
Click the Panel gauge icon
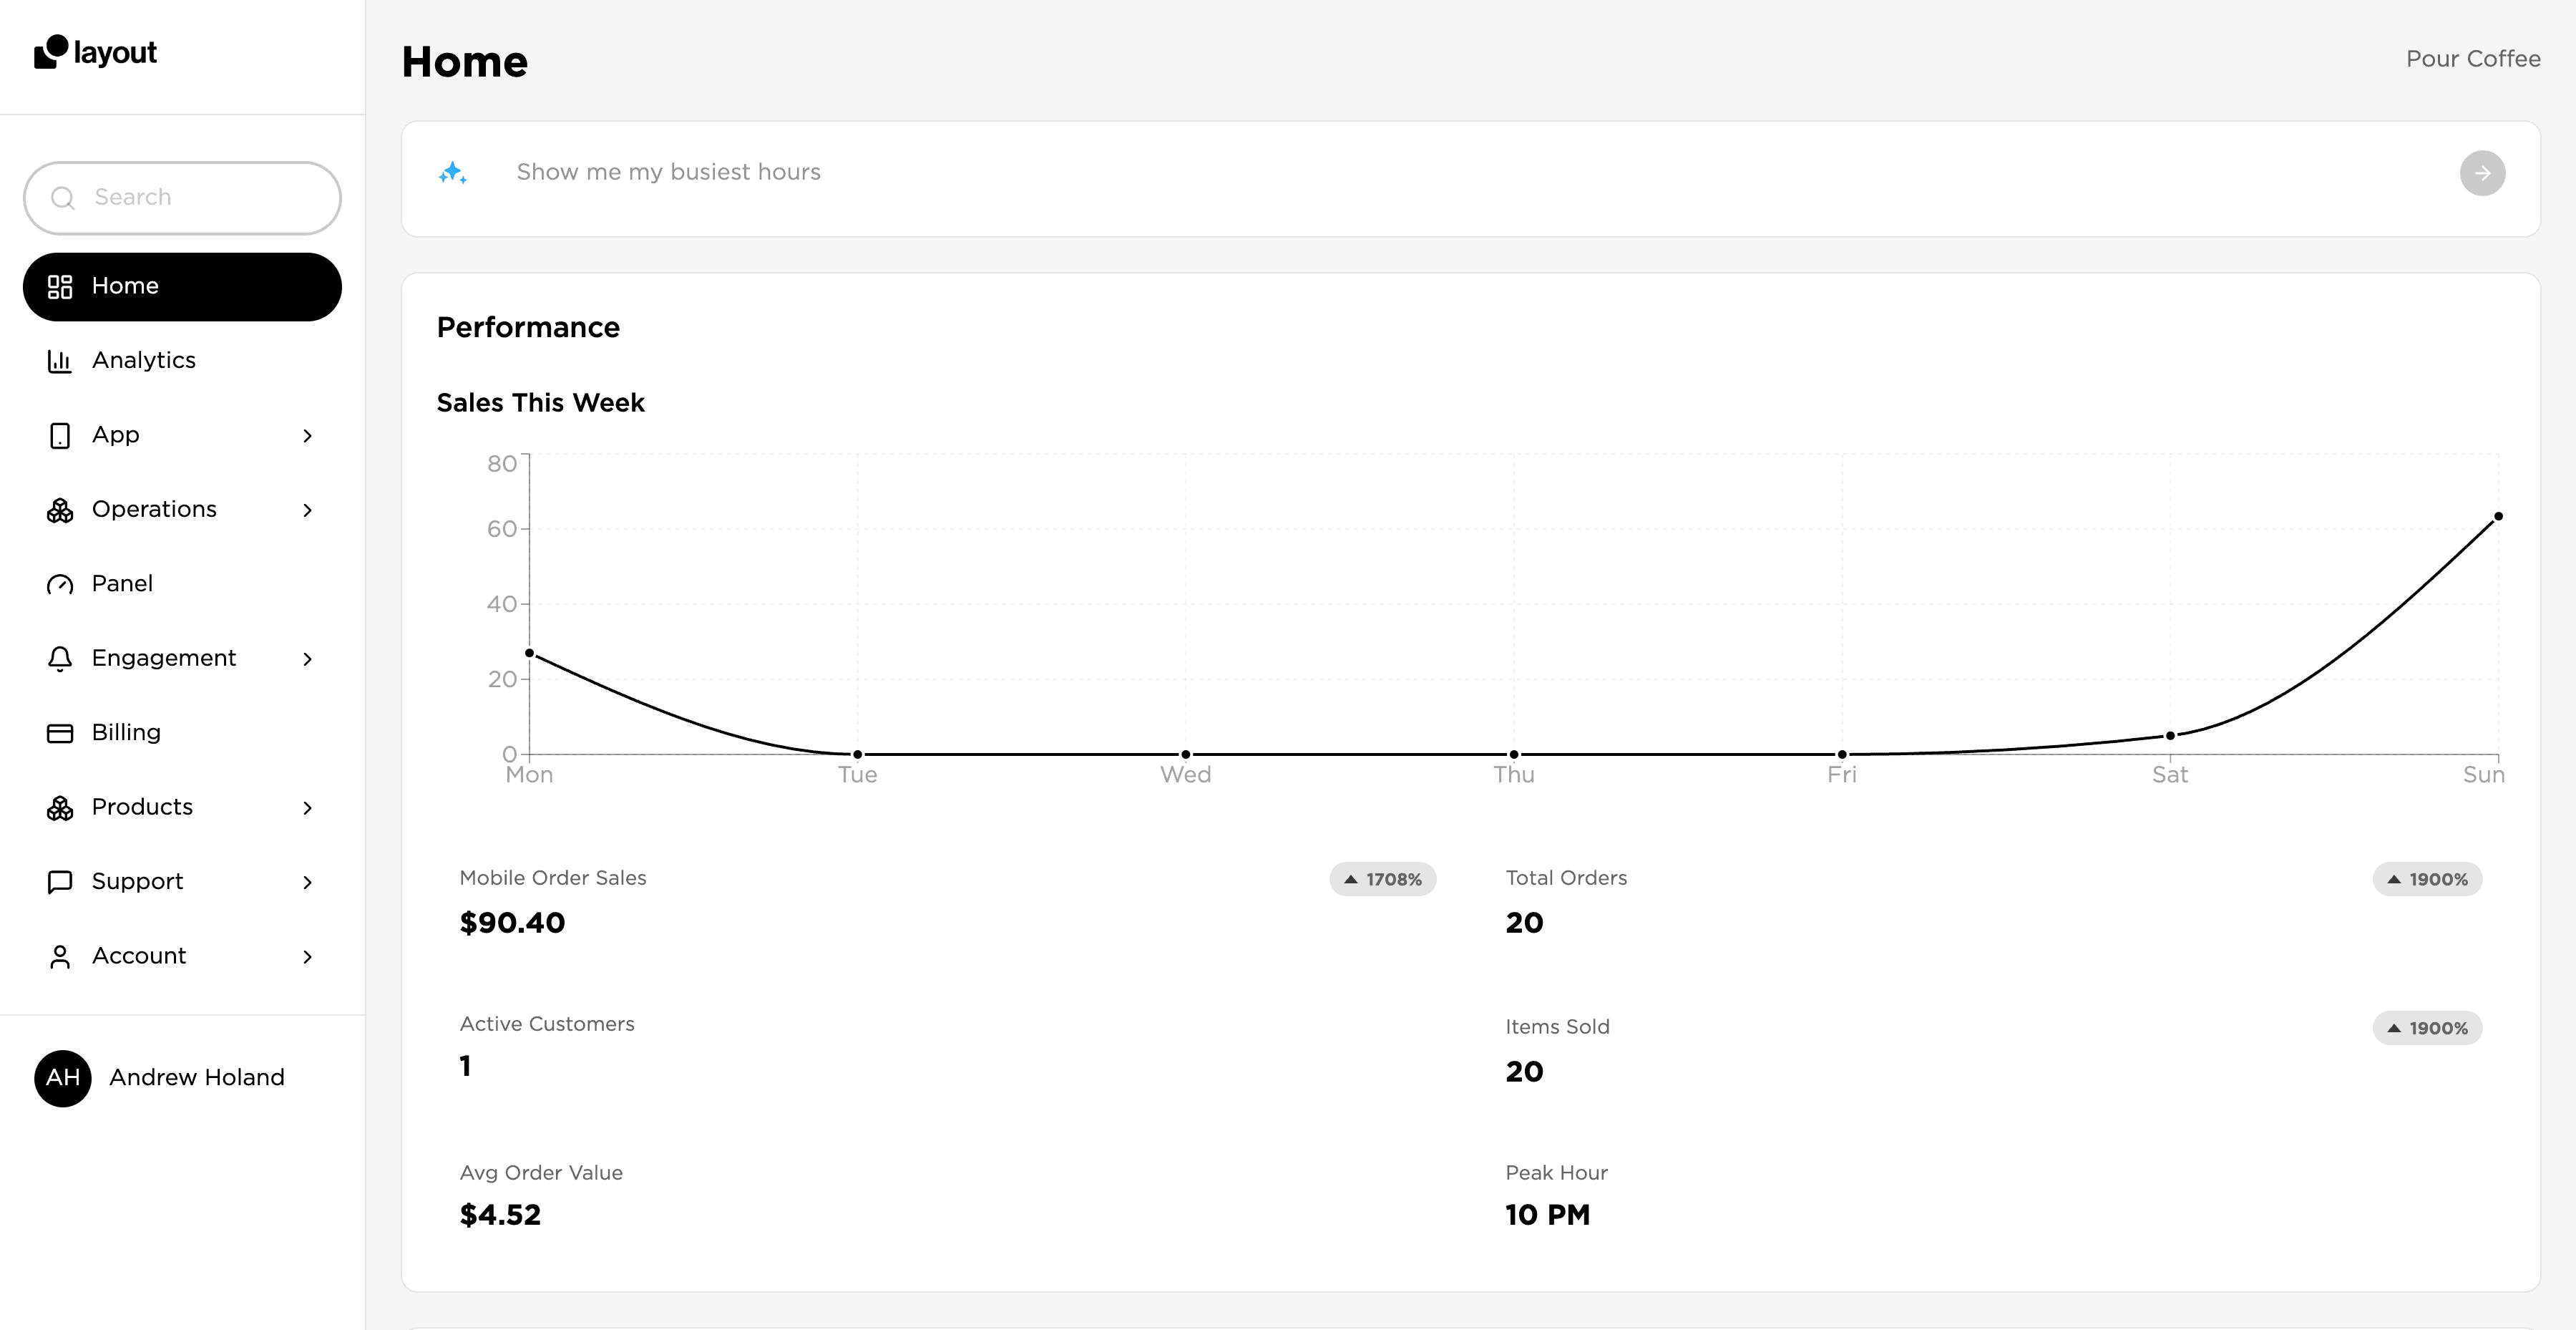click(x=60, y=584)
